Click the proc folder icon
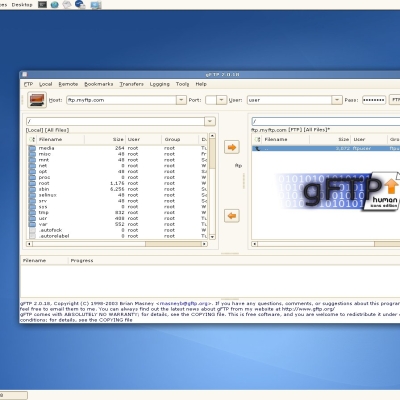The height and width of the screenshot is (400, 400). tap(32, 177)
